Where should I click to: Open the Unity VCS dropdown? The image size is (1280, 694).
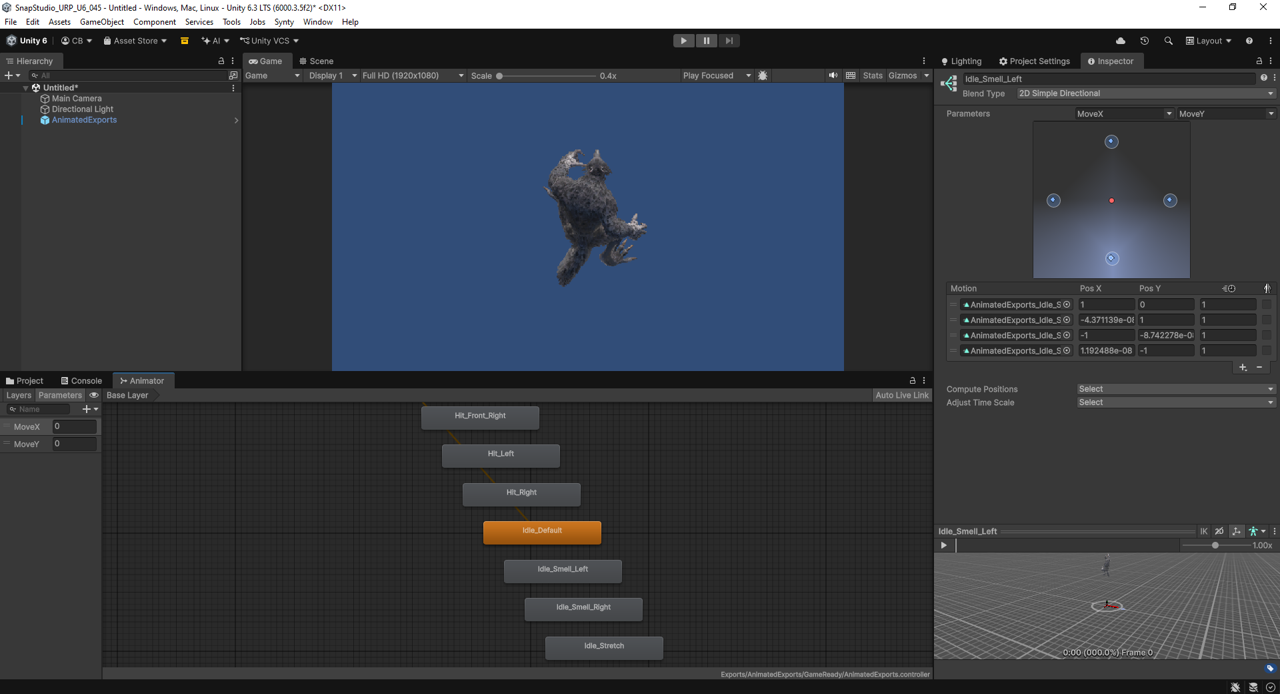coord(269,41)
